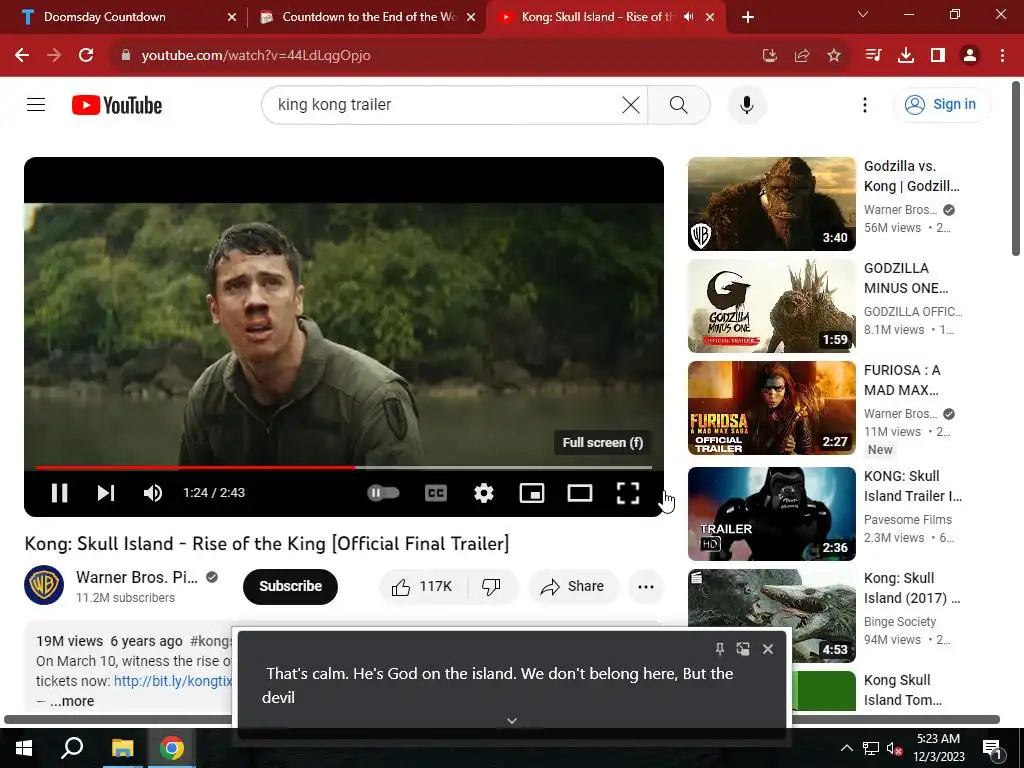Toggle the autoplay switch in player
The width and height of the screenshot is (1024, 768).
383,493
